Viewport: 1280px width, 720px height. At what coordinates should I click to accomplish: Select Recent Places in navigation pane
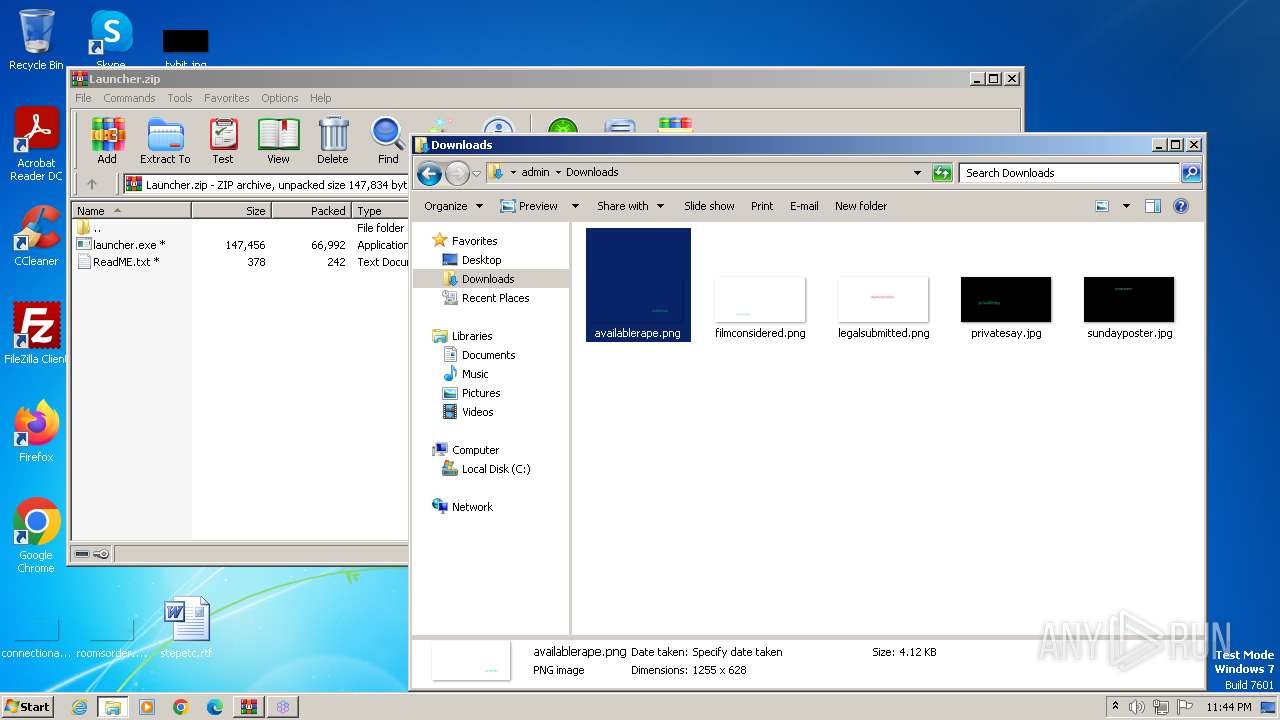(x=495, y=298)
